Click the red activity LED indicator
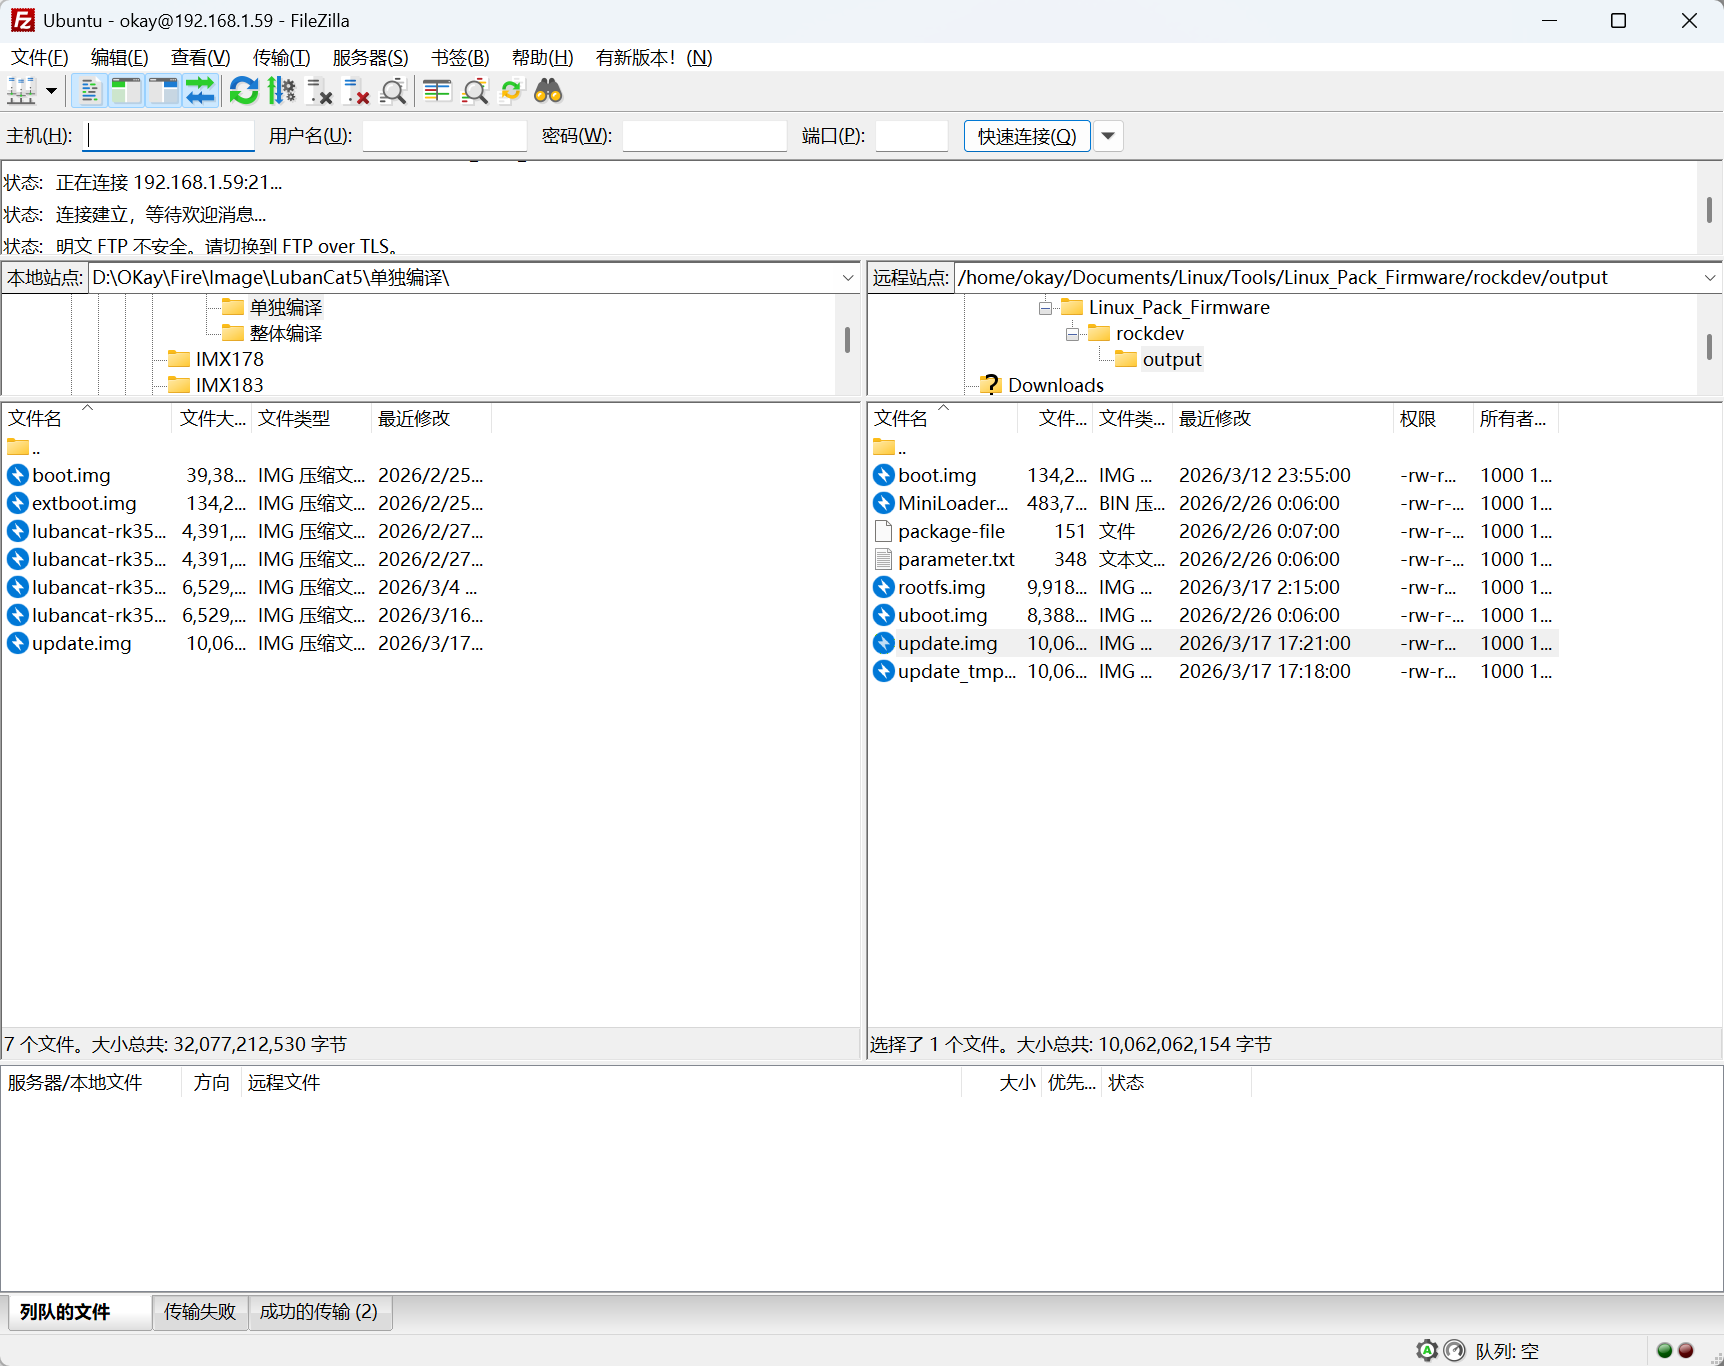The width and height of the screenshot is (1724, 1366). point(1686,1351)
